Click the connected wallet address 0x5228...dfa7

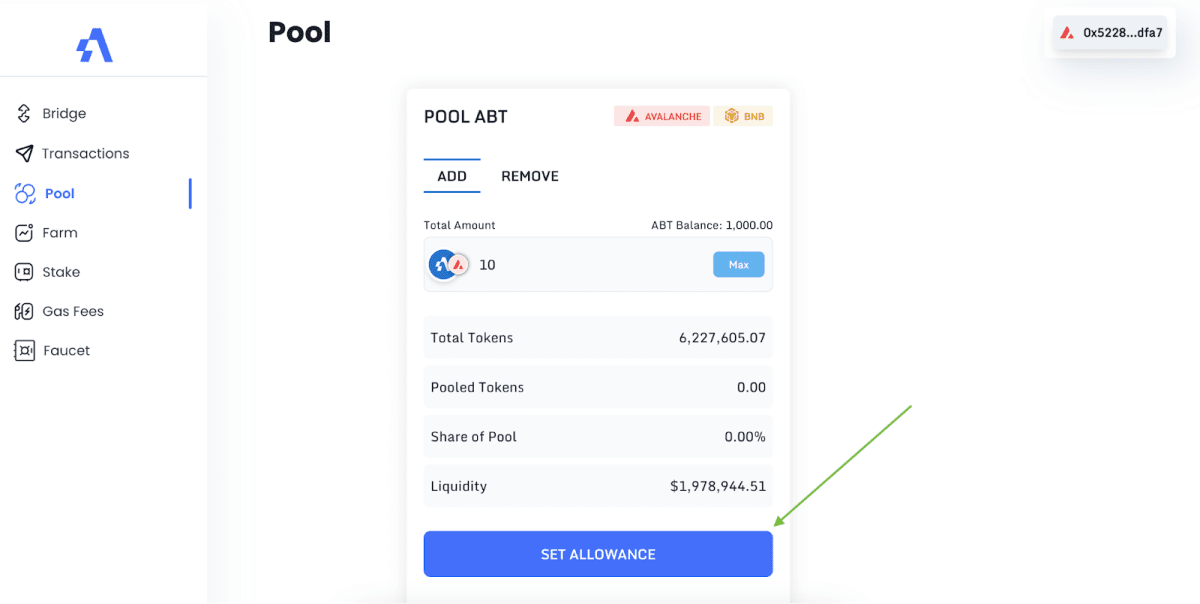click(1110, 32)
